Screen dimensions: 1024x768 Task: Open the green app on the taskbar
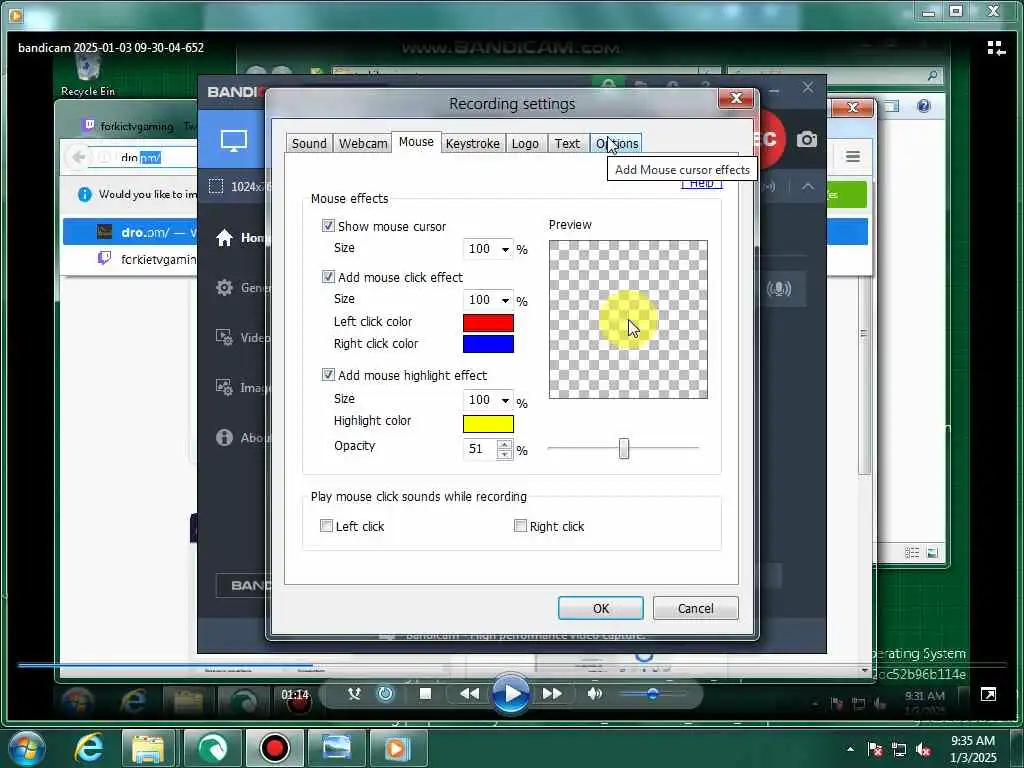212,748
